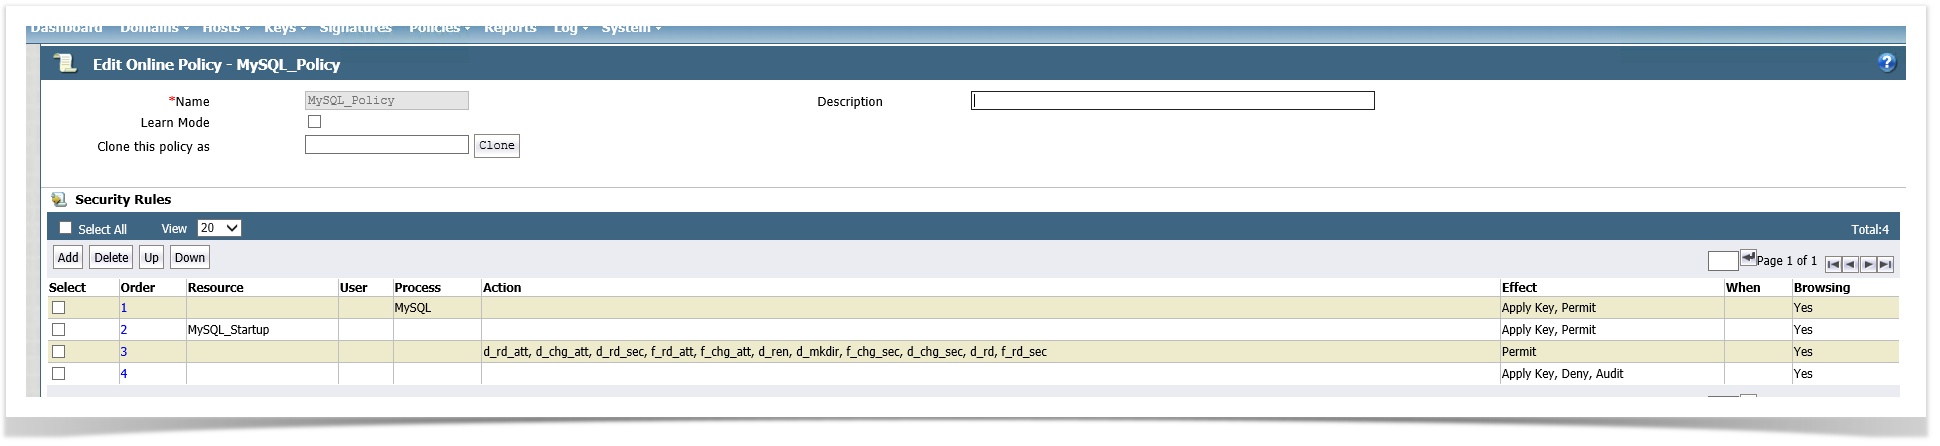Tick the Select All checkbox
The height and width of the screenshot is (446, 1940).
coord(66,228)
